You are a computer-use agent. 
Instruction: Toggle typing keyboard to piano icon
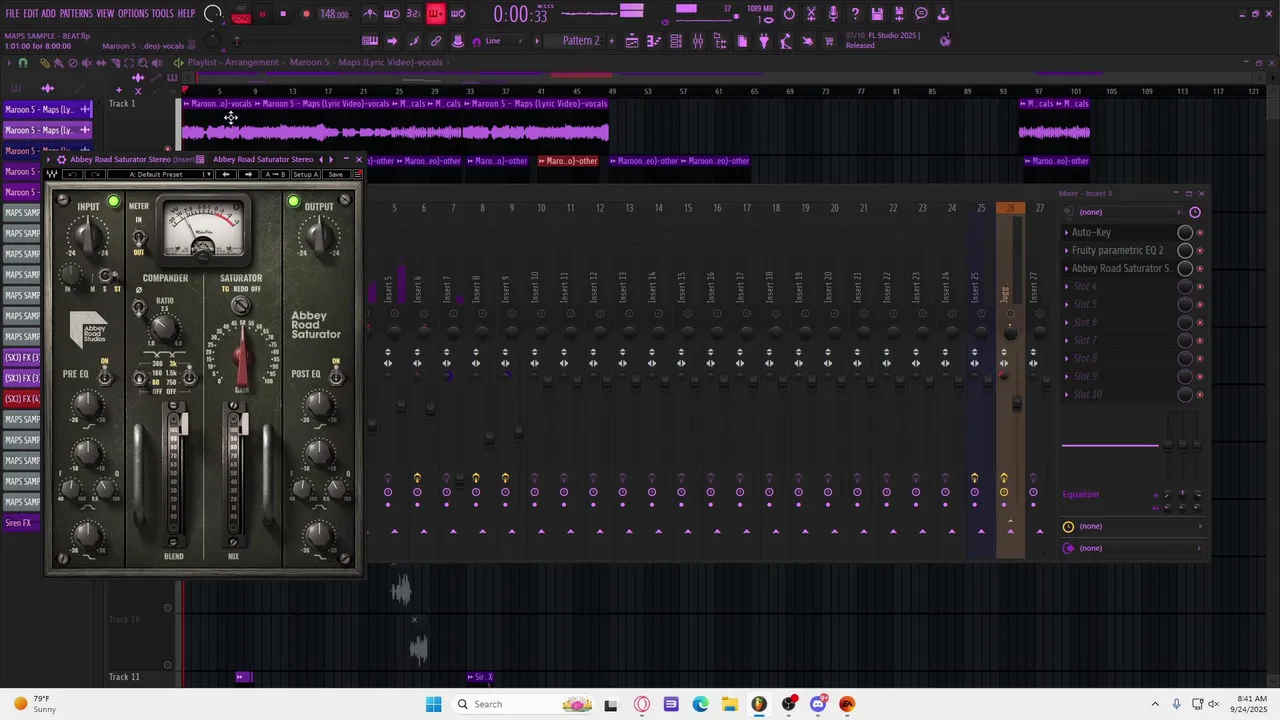pos(370,41)
